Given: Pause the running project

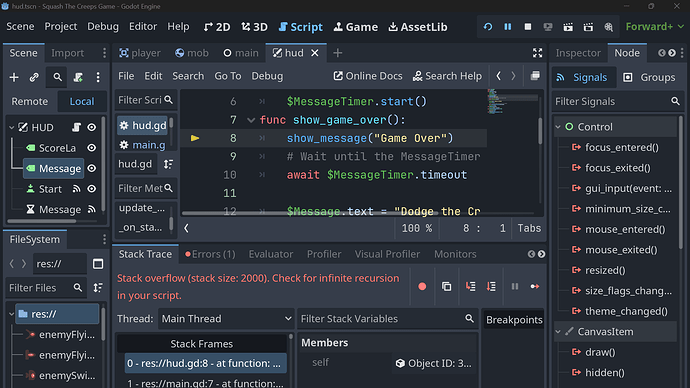Looking at the screenshot, I should 507,27.
